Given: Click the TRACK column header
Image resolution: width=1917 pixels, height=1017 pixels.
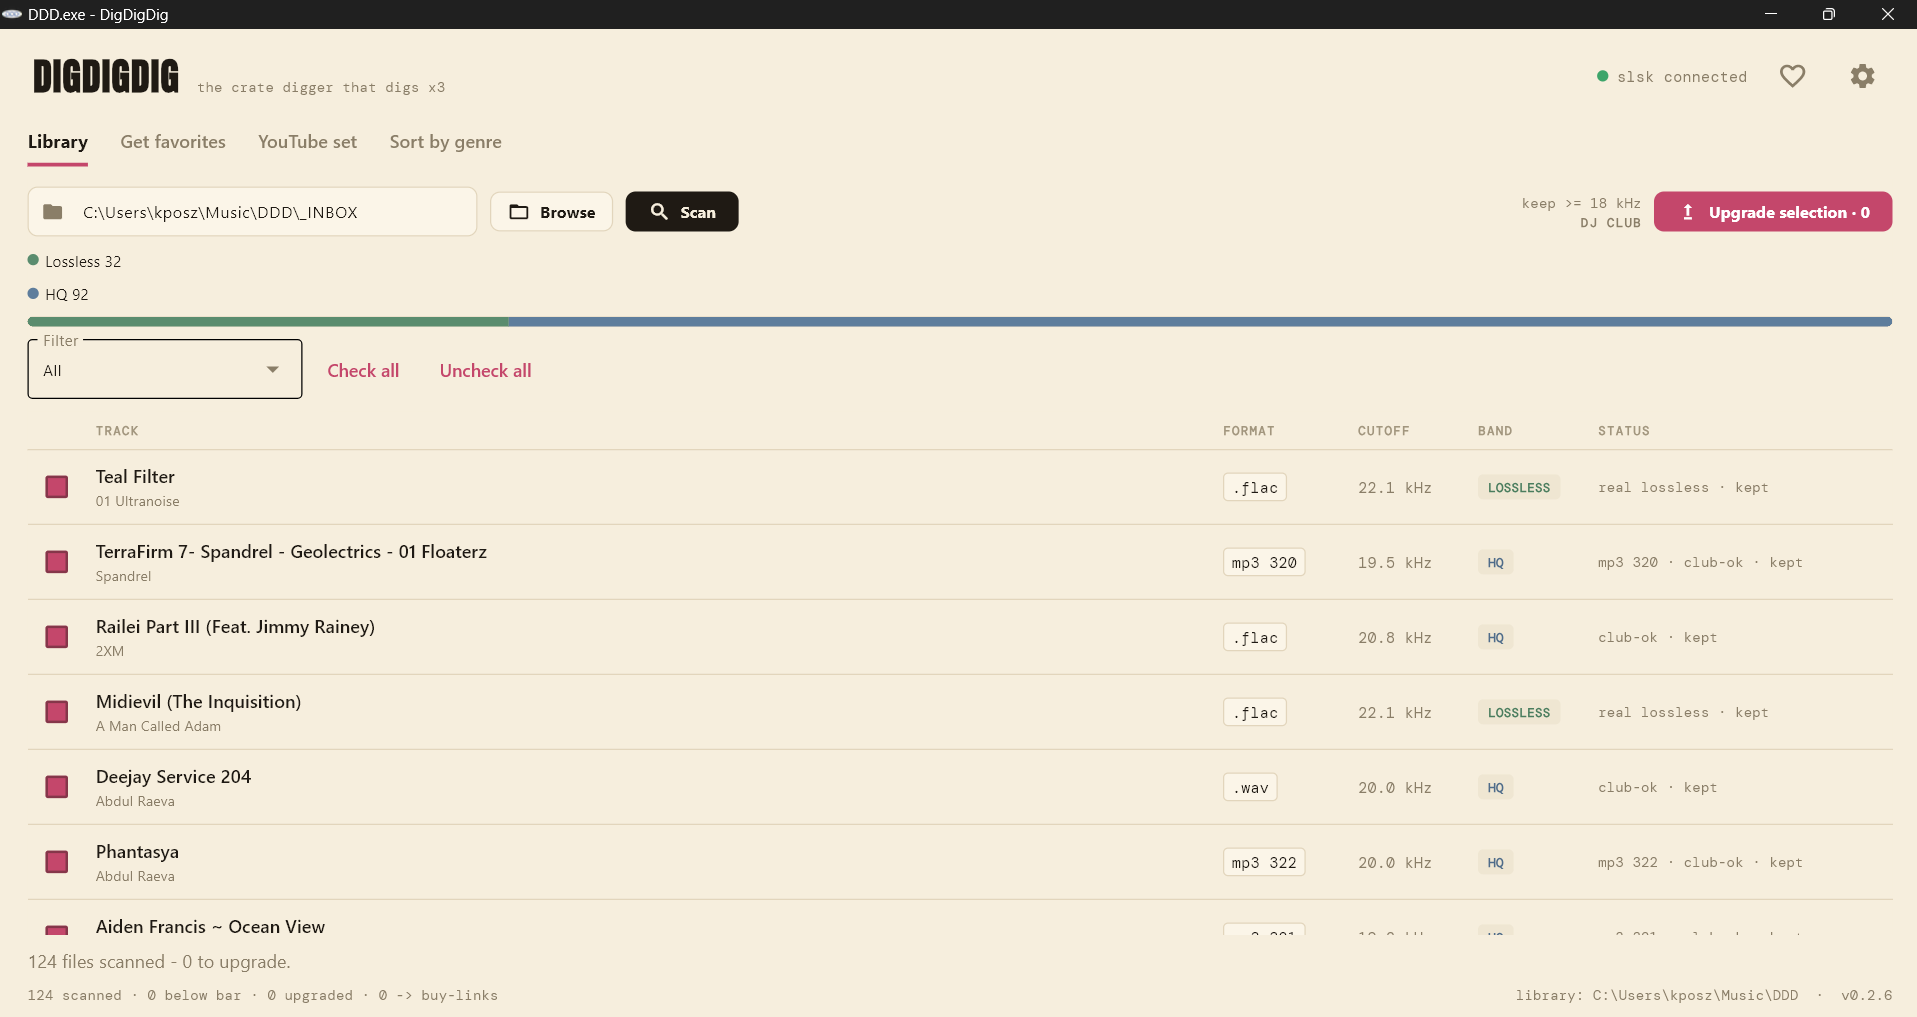Looking at the screenshot, I should [x=117, y=431].
